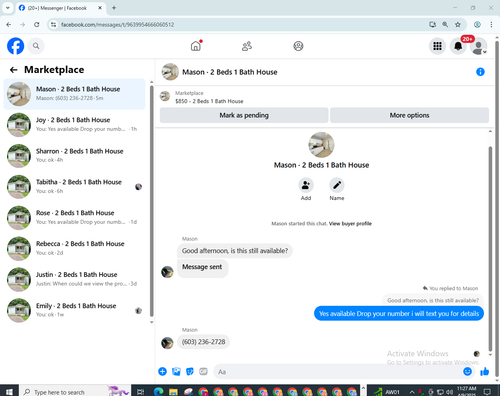Click the Name edit pencil icon
Image resolution: width=500 pixels, height=396 pixels.
pos(337,185)
